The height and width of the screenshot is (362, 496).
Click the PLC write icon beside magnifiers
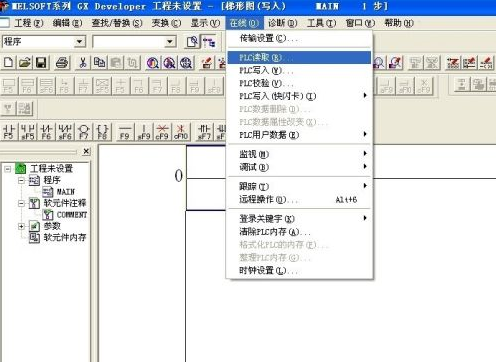(x=207, y=62)
